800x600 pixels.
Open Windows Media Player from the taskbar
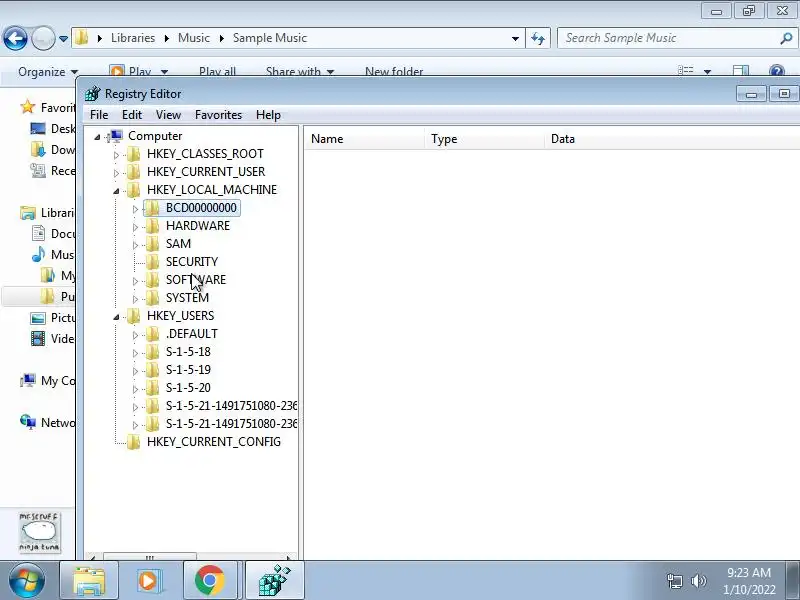(x=149, y=581)
